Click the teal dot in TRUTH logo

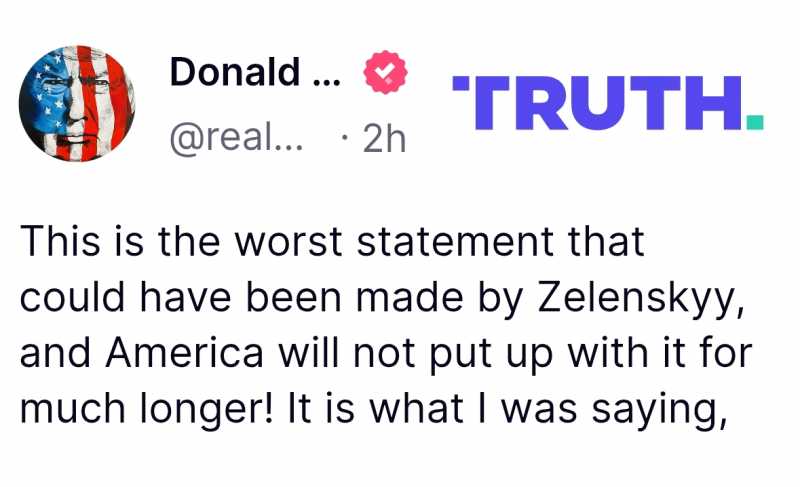(755, 122)
